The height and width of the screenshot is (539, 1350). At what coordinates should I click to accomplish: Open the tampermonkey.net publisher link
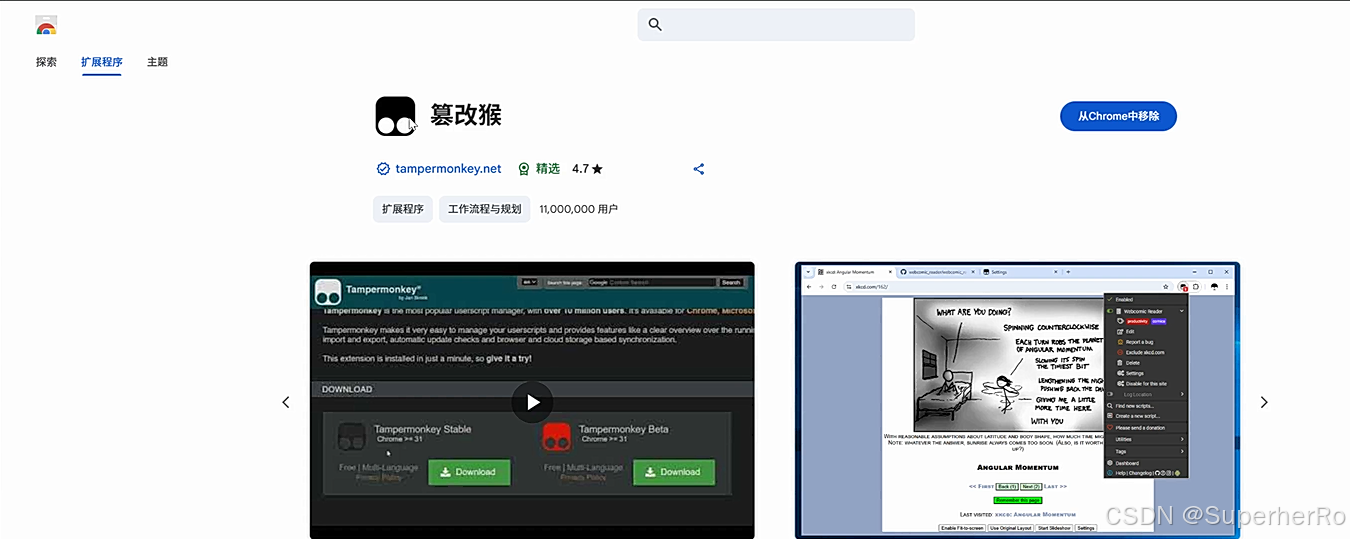448,169
